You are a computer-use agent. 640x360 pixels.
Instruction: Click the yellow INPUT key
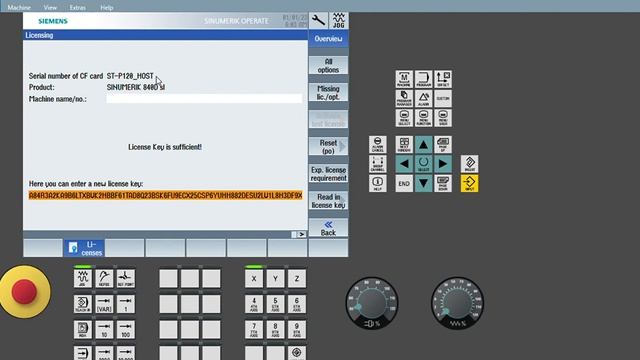click(x=469, y=183)
